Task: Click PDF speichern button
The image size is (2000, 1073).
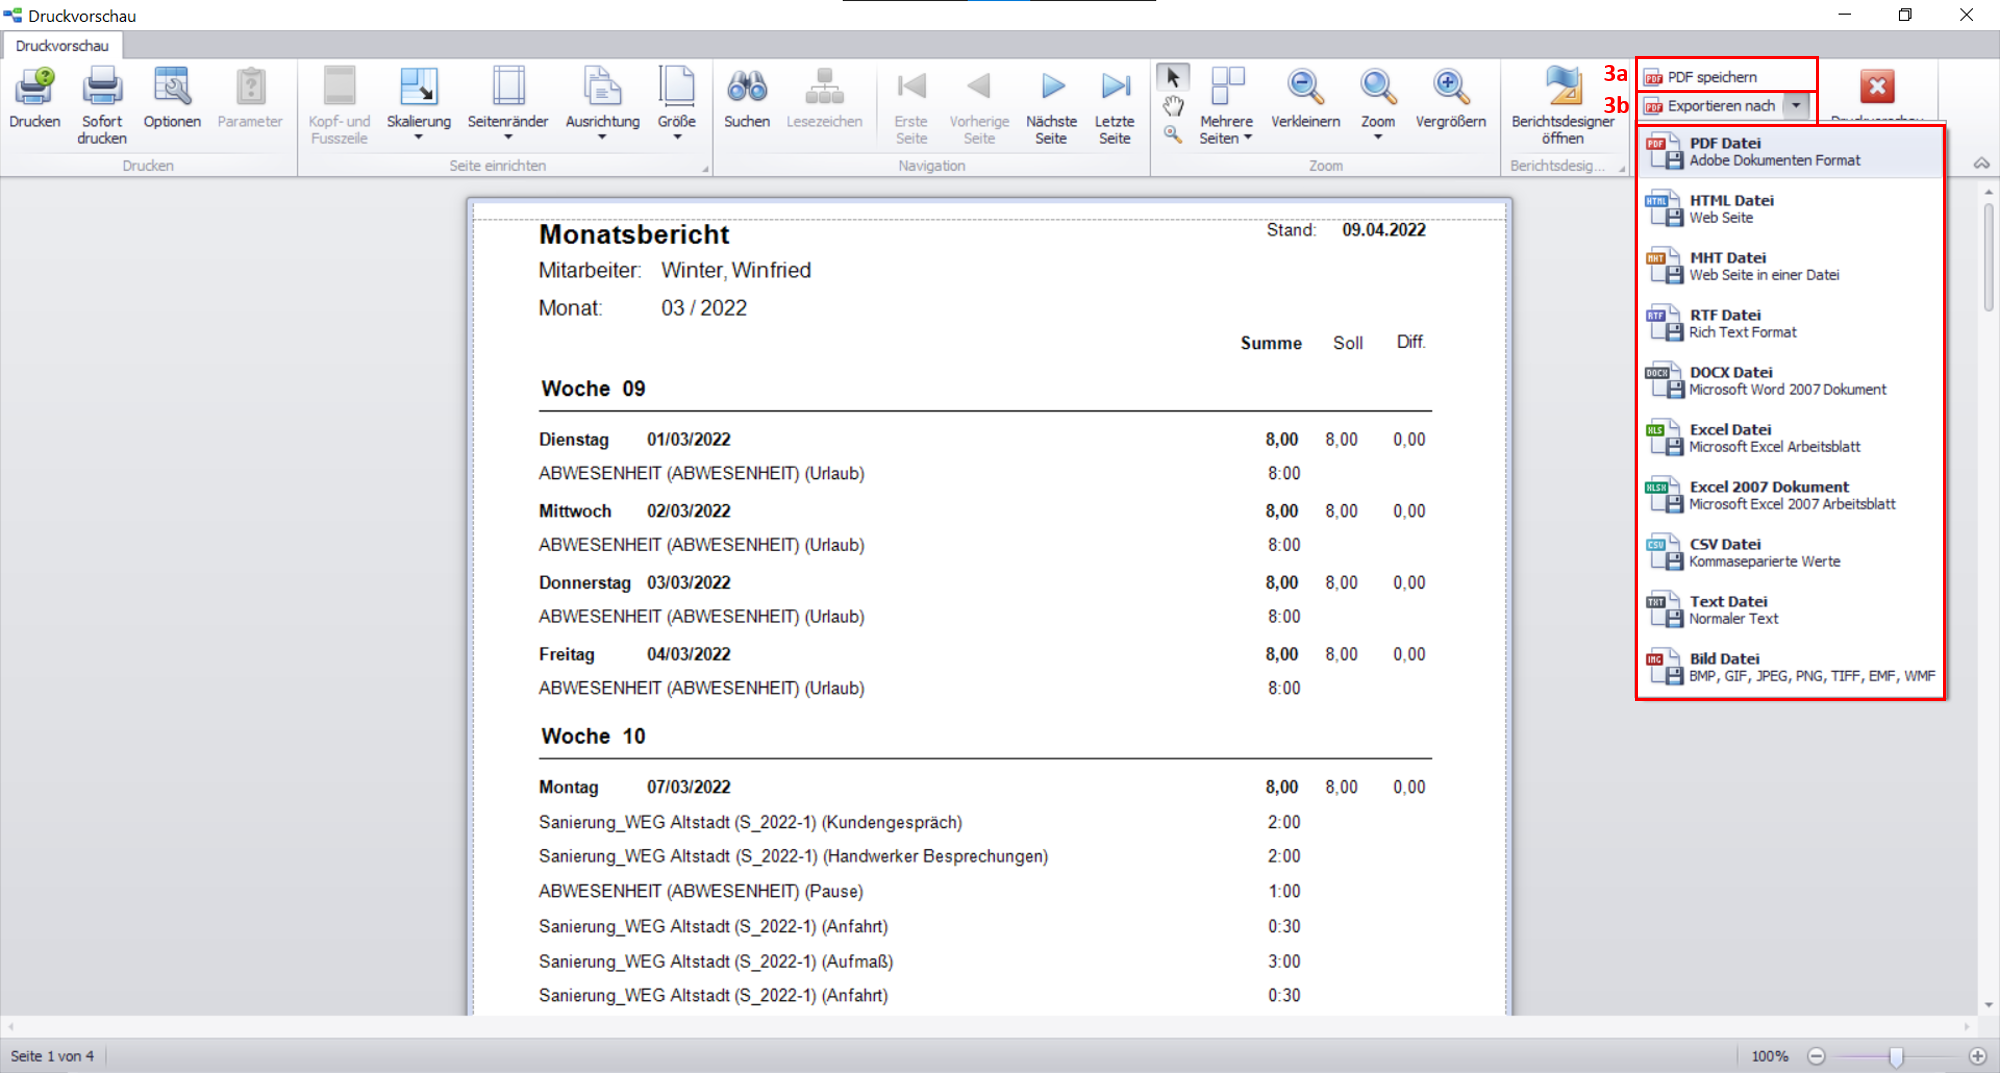Action: pos(1726,77)
